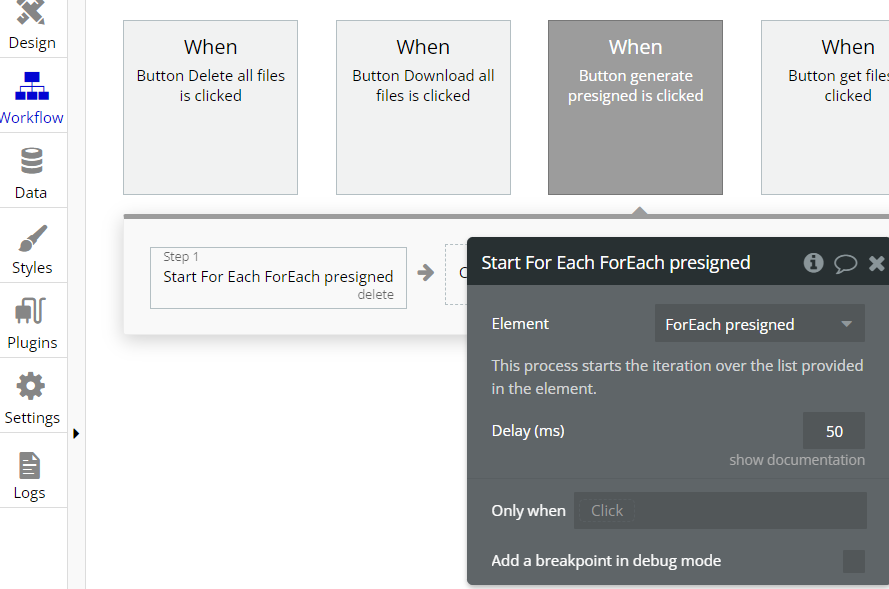
Task: Click the Workflow tab icon
Action: tap(32, 87)
